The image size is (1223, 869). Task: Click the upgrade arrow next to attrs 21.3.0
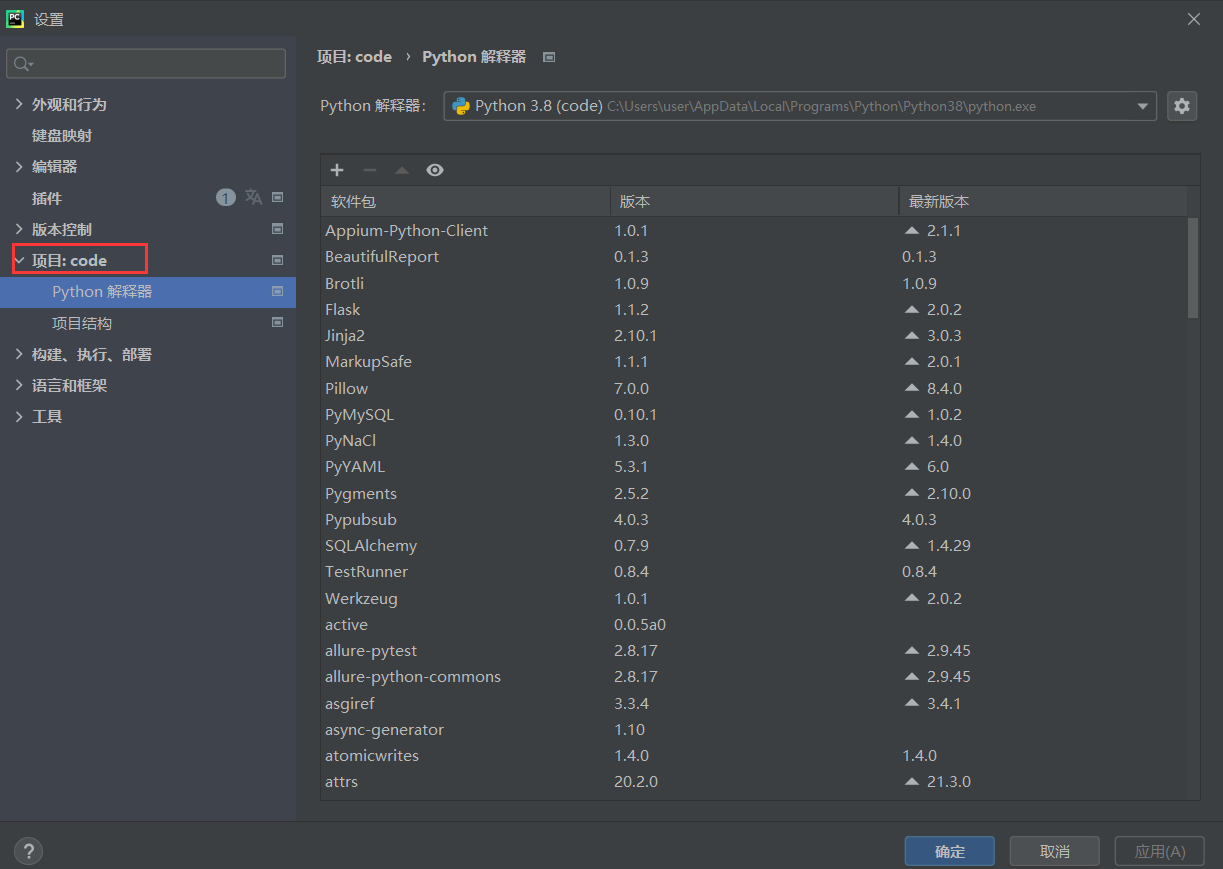pyautogui.click(x=911, y=781)
